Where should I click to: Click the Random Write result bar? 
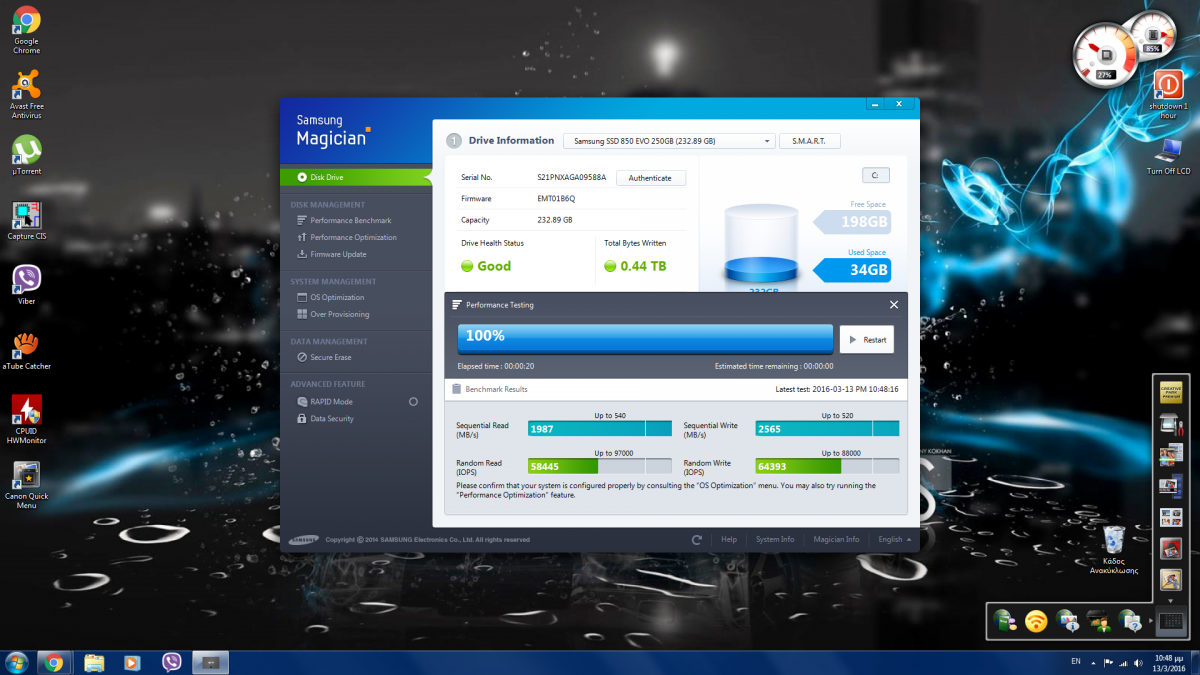[827, 466]
